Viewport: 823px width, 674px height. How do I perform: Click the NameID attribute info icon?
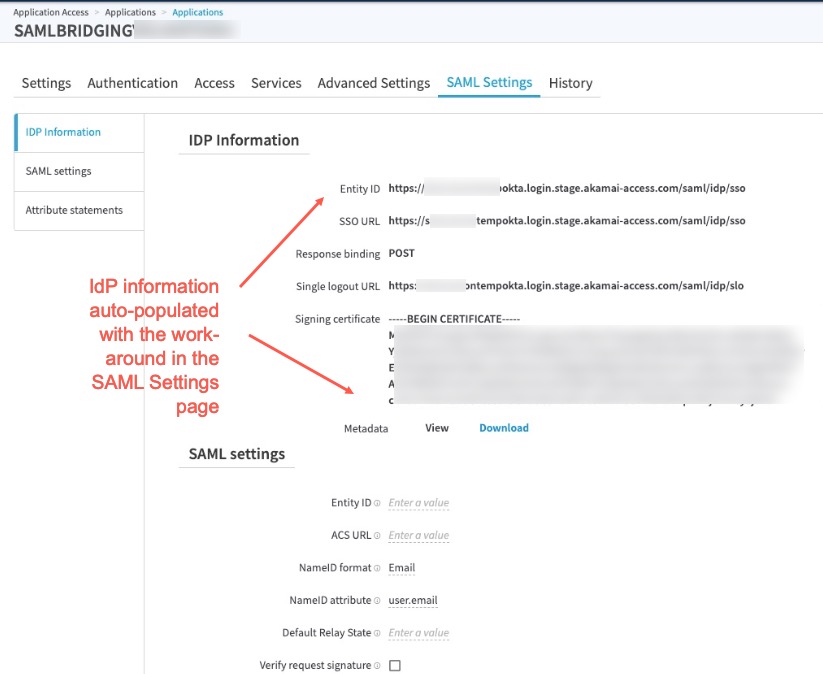coord(377,601)
